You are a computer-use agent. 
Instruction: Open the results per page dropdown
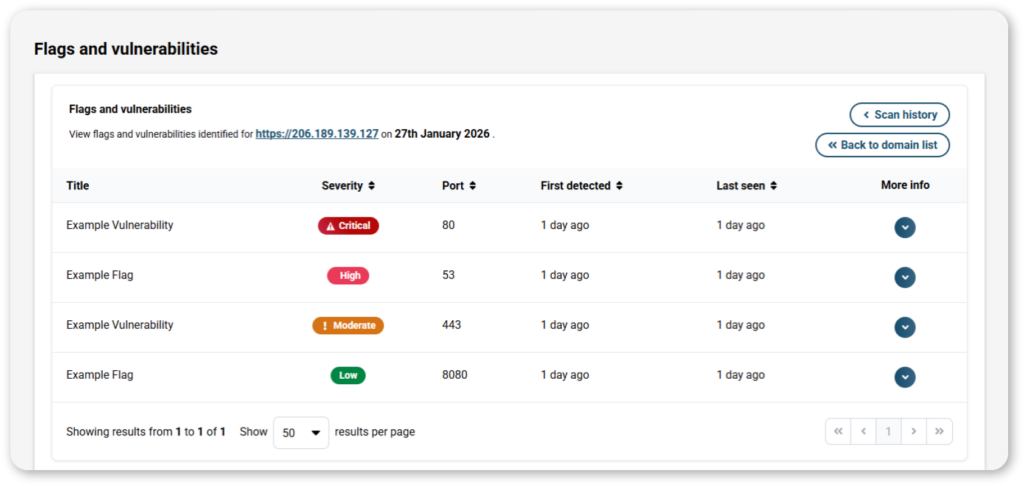tap(301, 433)
